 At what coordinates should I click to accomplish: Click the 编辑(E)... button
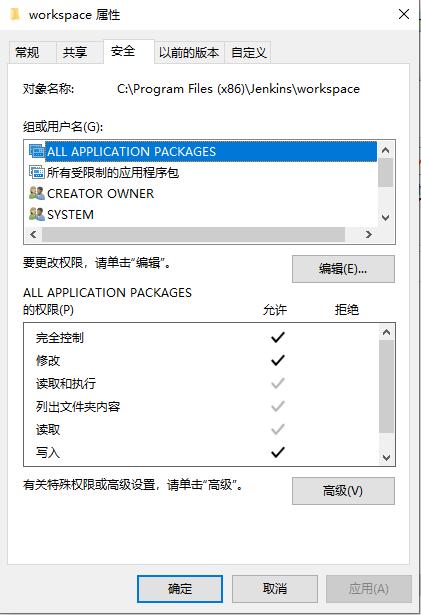pos(343,269)
